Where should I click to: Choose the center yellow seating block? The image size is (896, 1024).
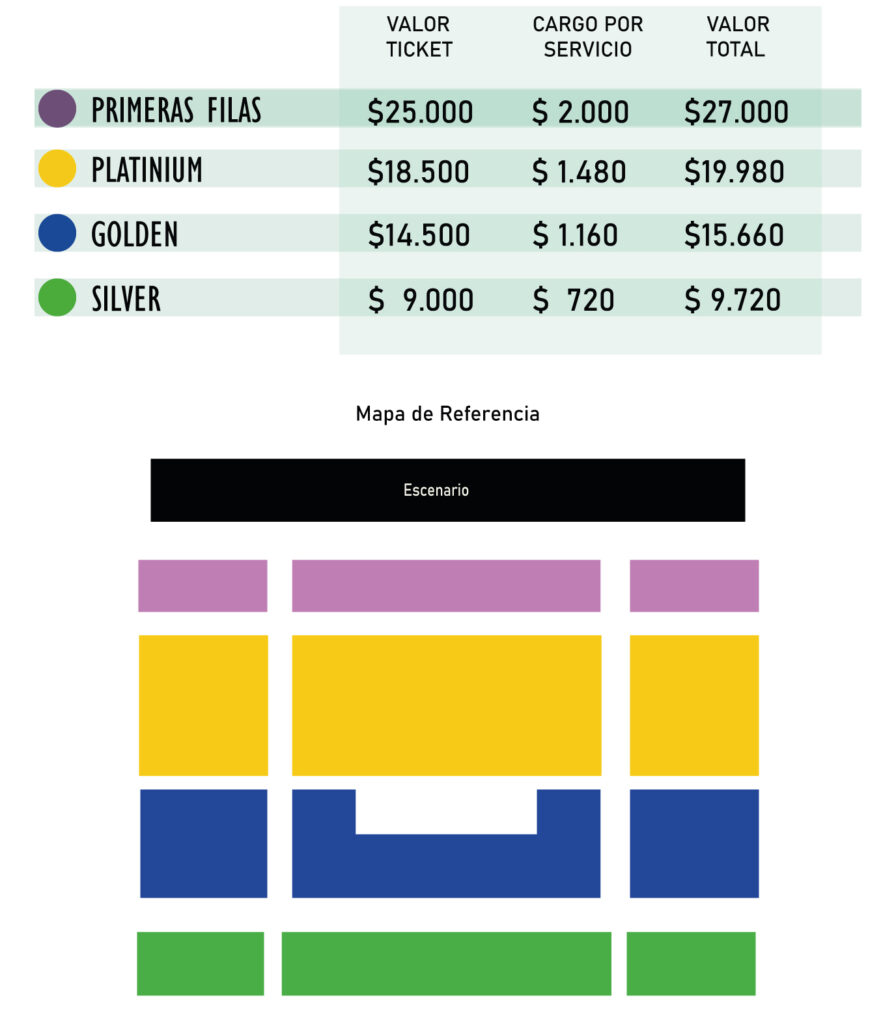pos(446,705)
